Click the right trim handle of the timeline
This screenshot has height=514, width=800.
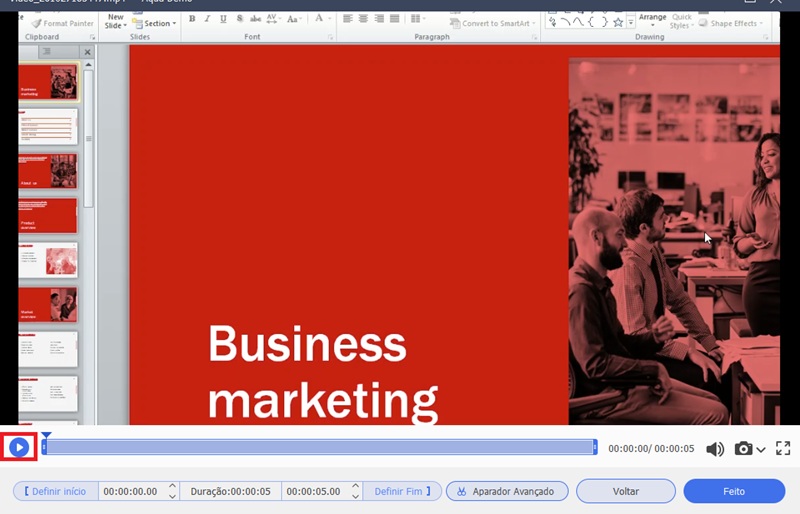tap(595, 448)
